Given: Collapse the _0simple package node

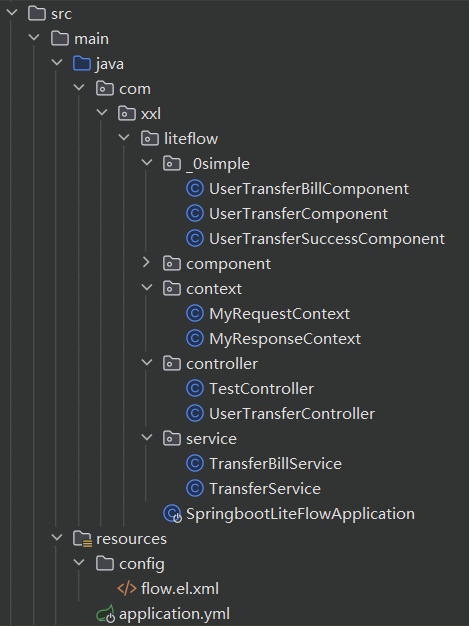Looking at the screenshot, I should [147, 162].
